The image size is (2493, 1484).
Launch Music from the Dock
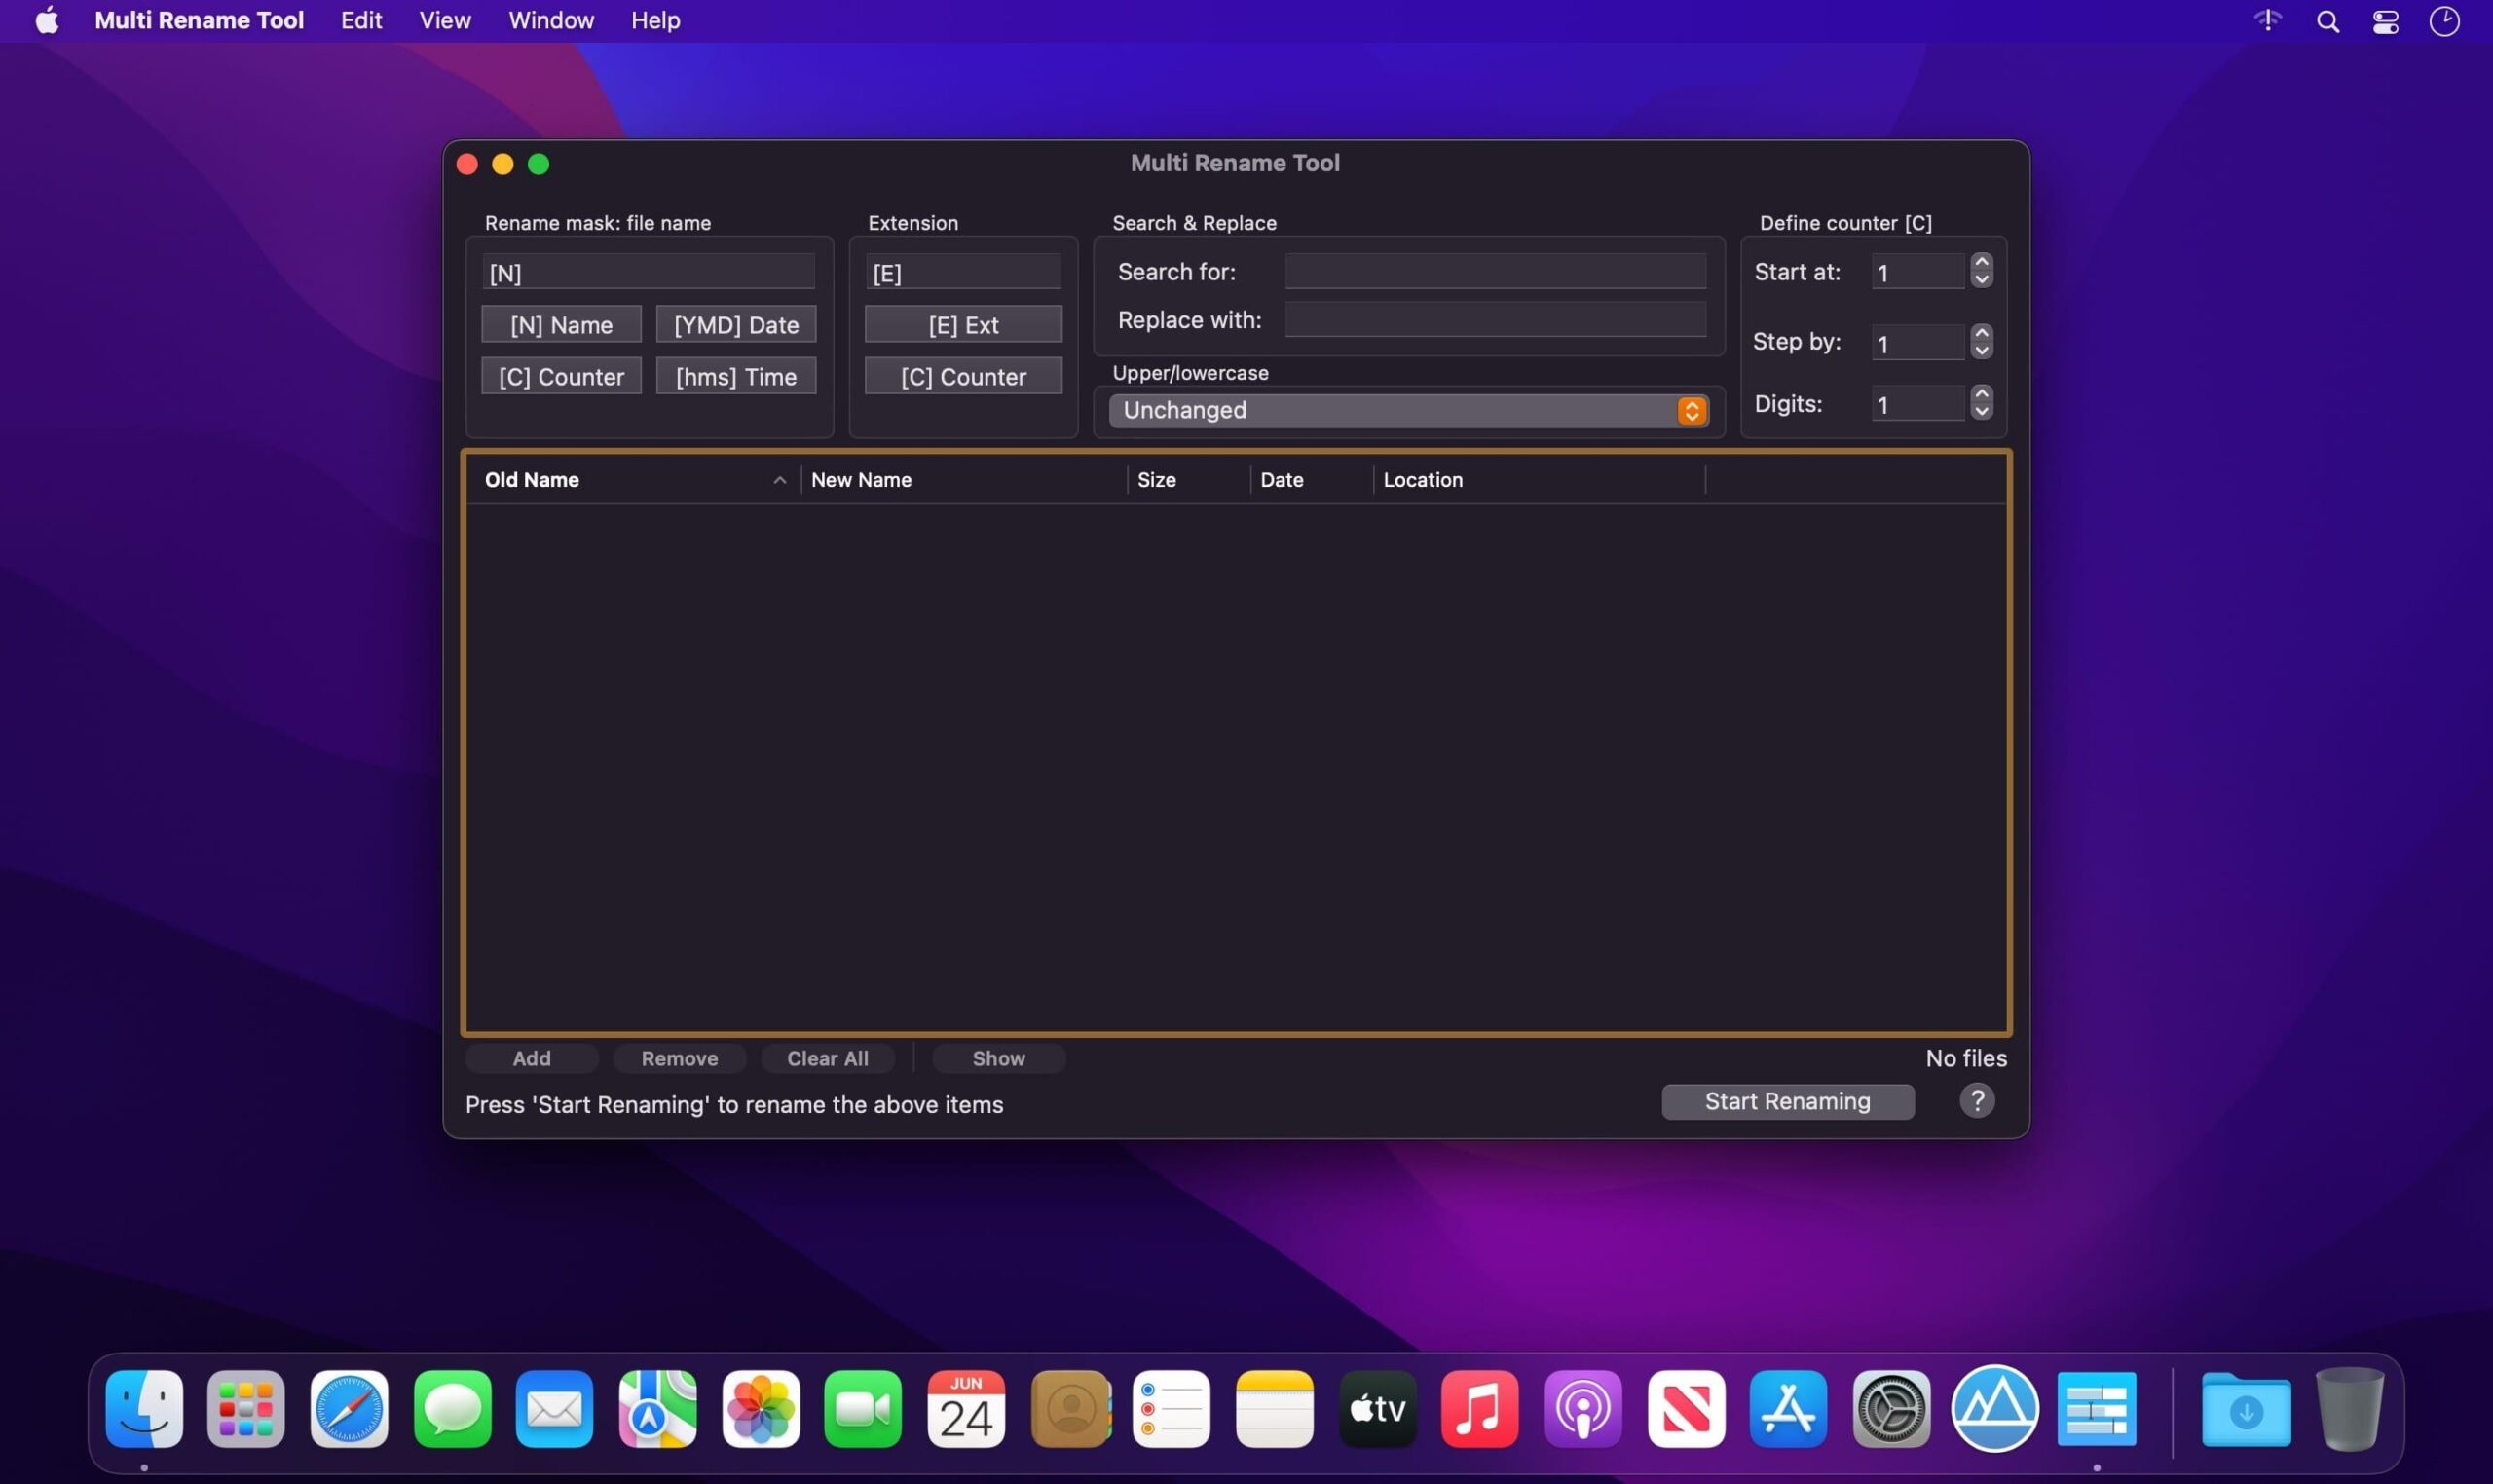(1479, 1408)
